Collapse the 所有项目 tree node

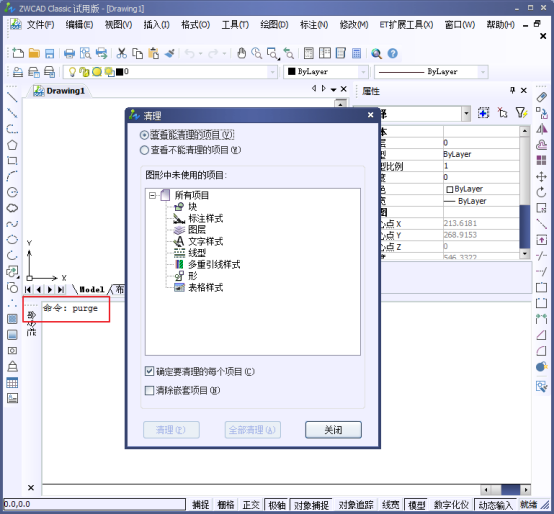coord(152,195)
